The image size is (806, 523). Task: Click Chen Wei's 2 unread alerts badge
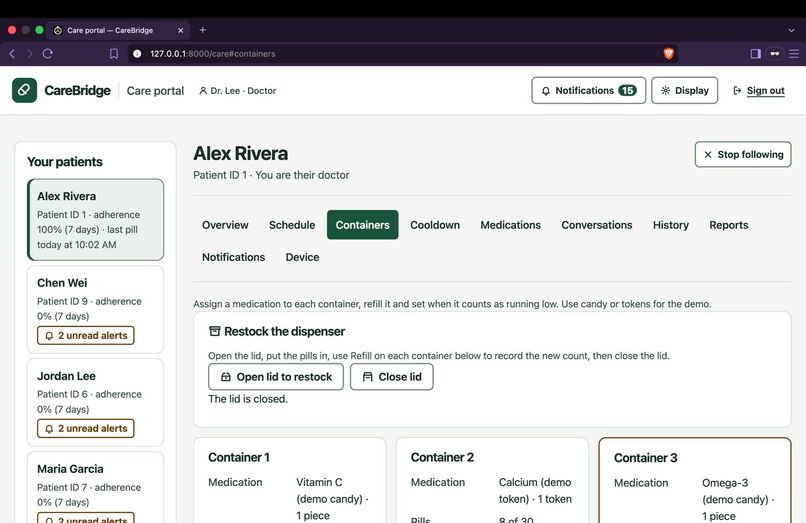click(86, 335)
